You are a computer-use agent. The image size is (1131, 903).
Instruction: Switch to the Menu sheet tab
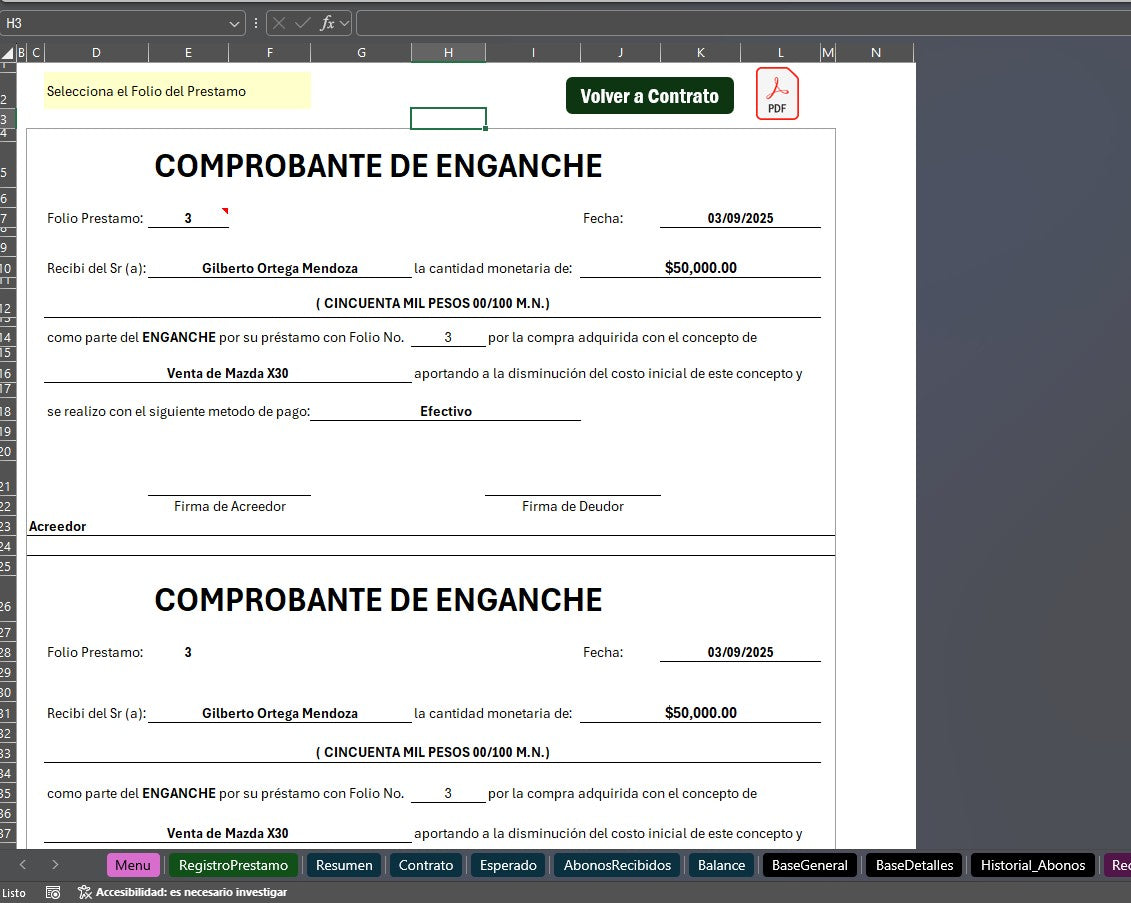(133, 865)
